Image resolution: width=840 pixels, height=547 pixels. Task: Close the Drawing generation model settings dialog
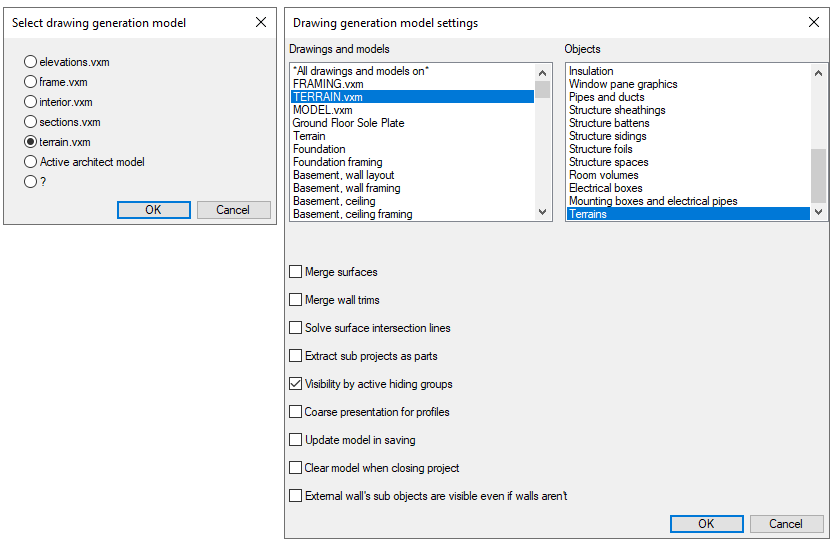pos(813,22)
